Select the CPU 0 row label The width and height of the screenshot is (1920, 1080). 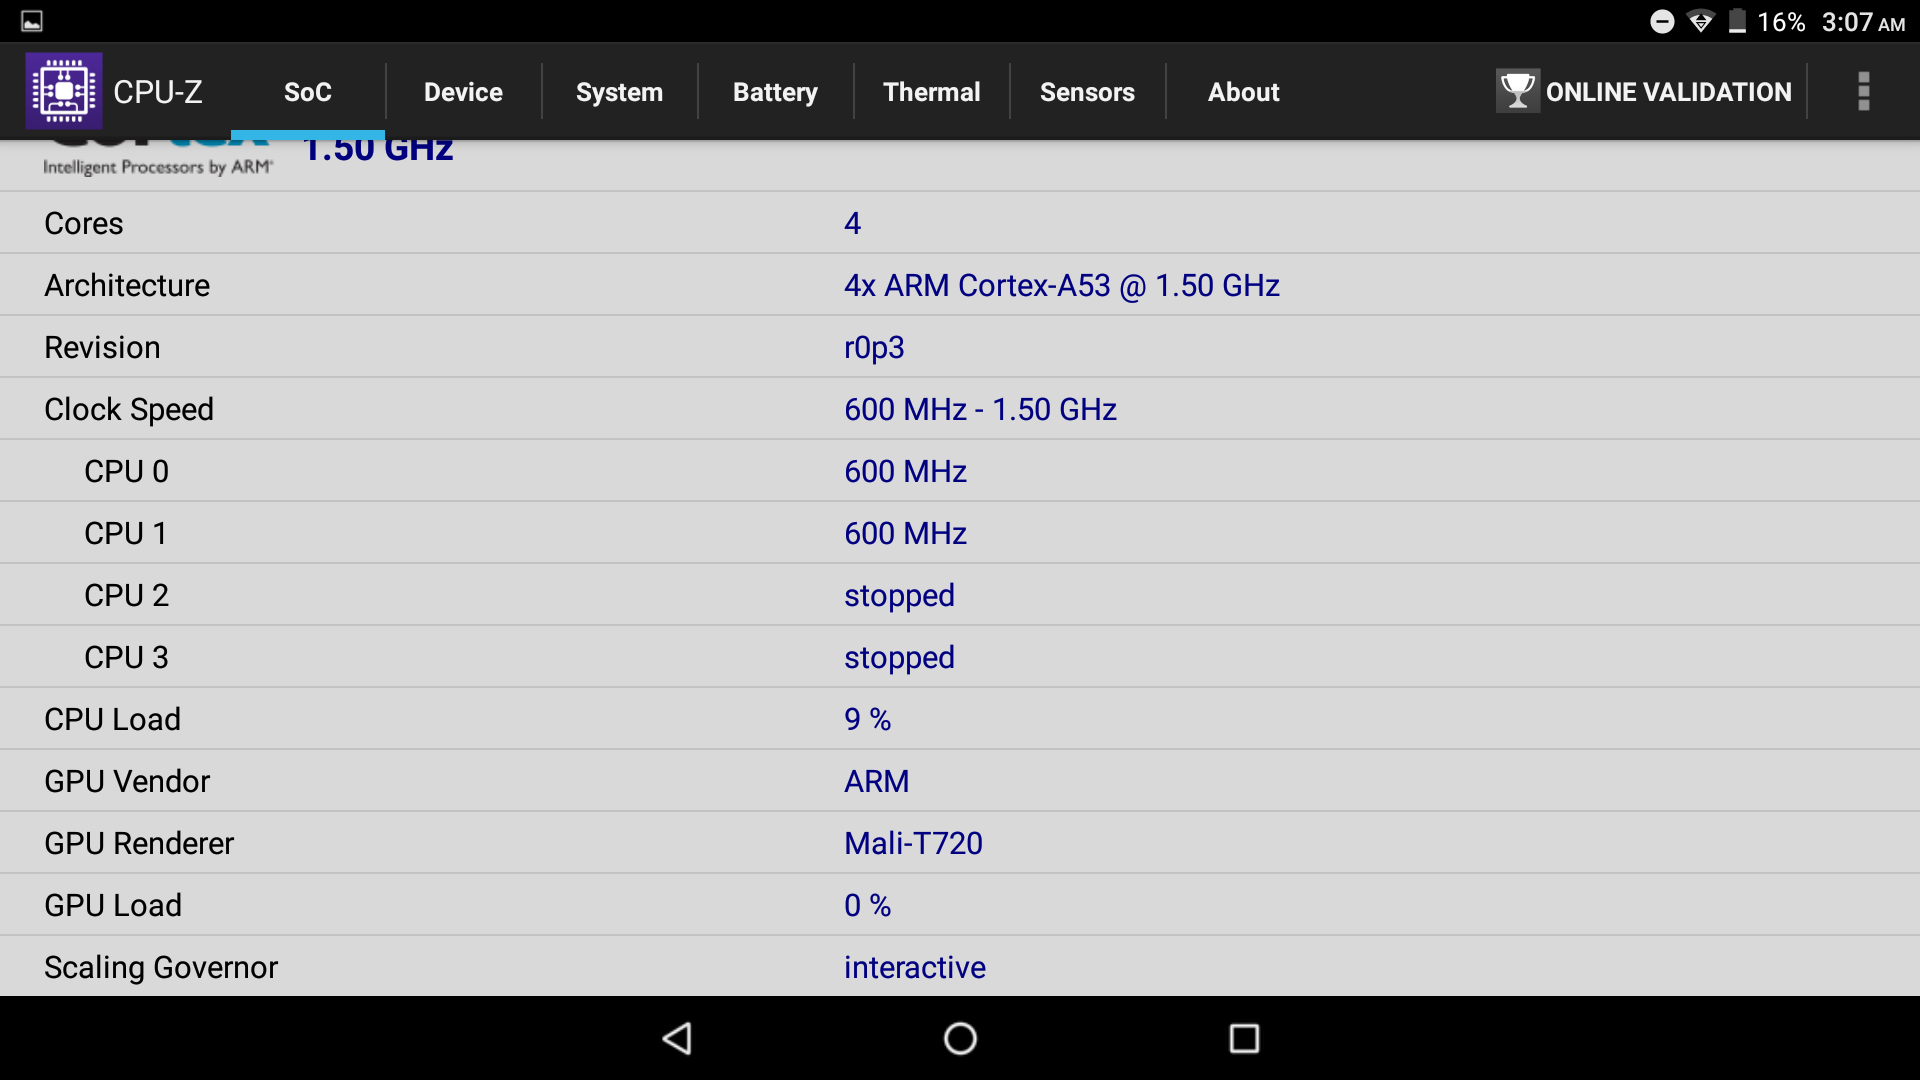coord(126,471)
